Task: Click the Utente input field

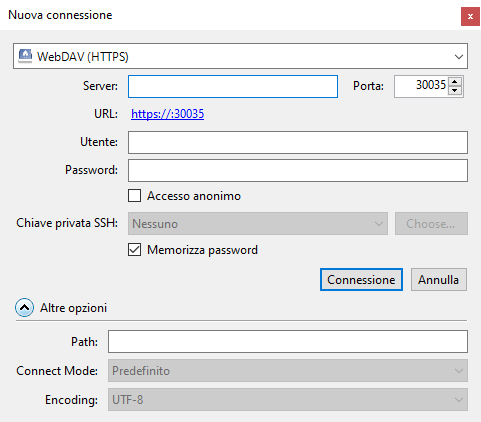Action: 298,142
